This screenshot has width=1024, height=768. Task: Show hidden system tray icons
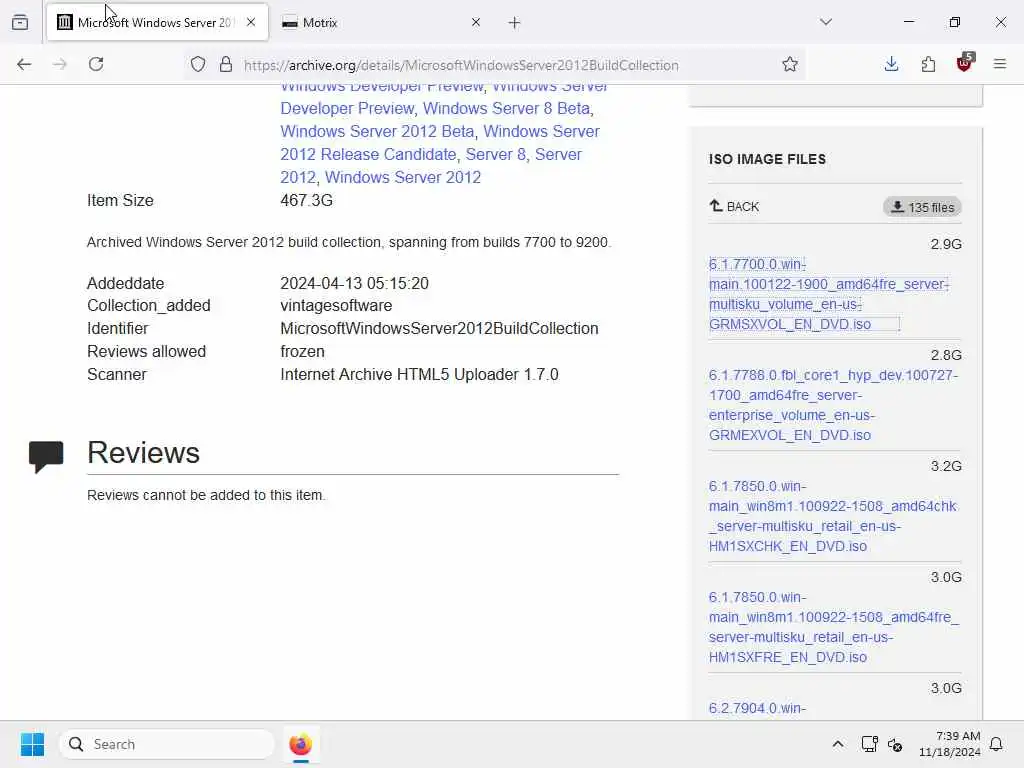[838, 744]
